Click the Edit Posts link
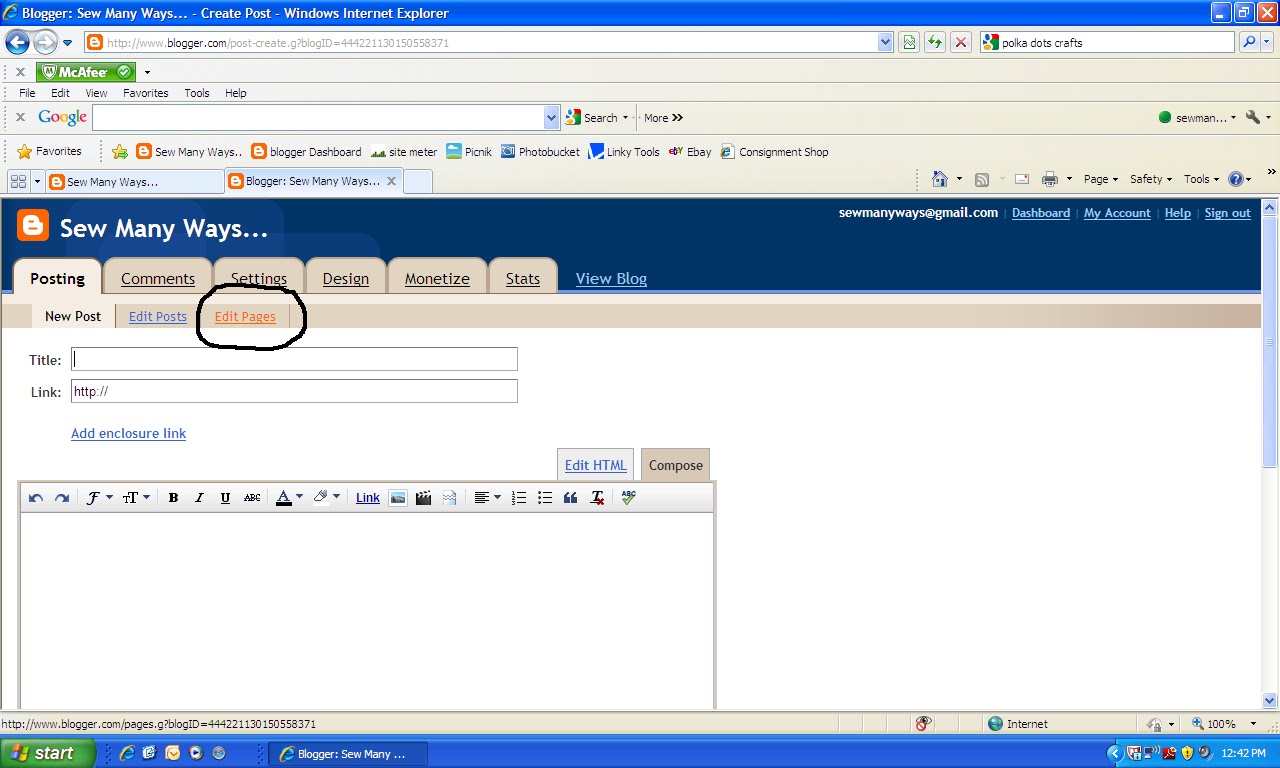1280x768 pixels. pos(158,316)
